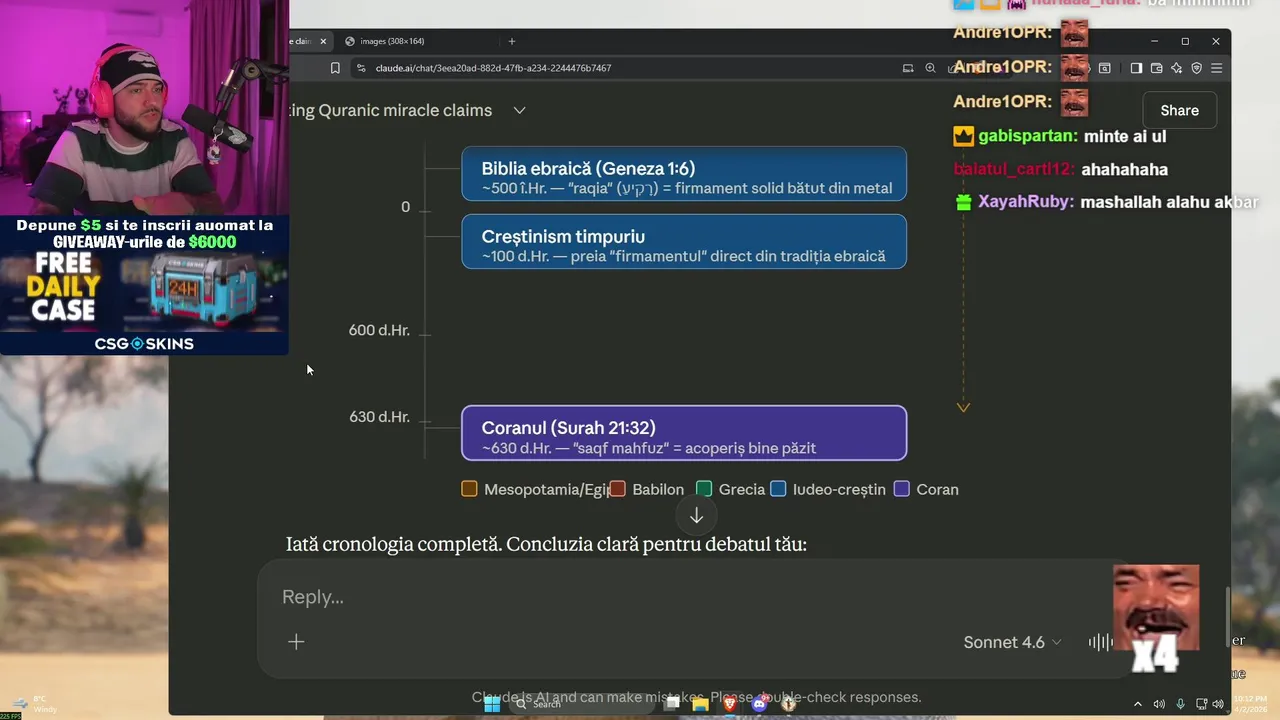Image resolution: width=1280 pixels, height=720 pixels.
Task: Click the Babilon red legend swatch
Action: 617,489
